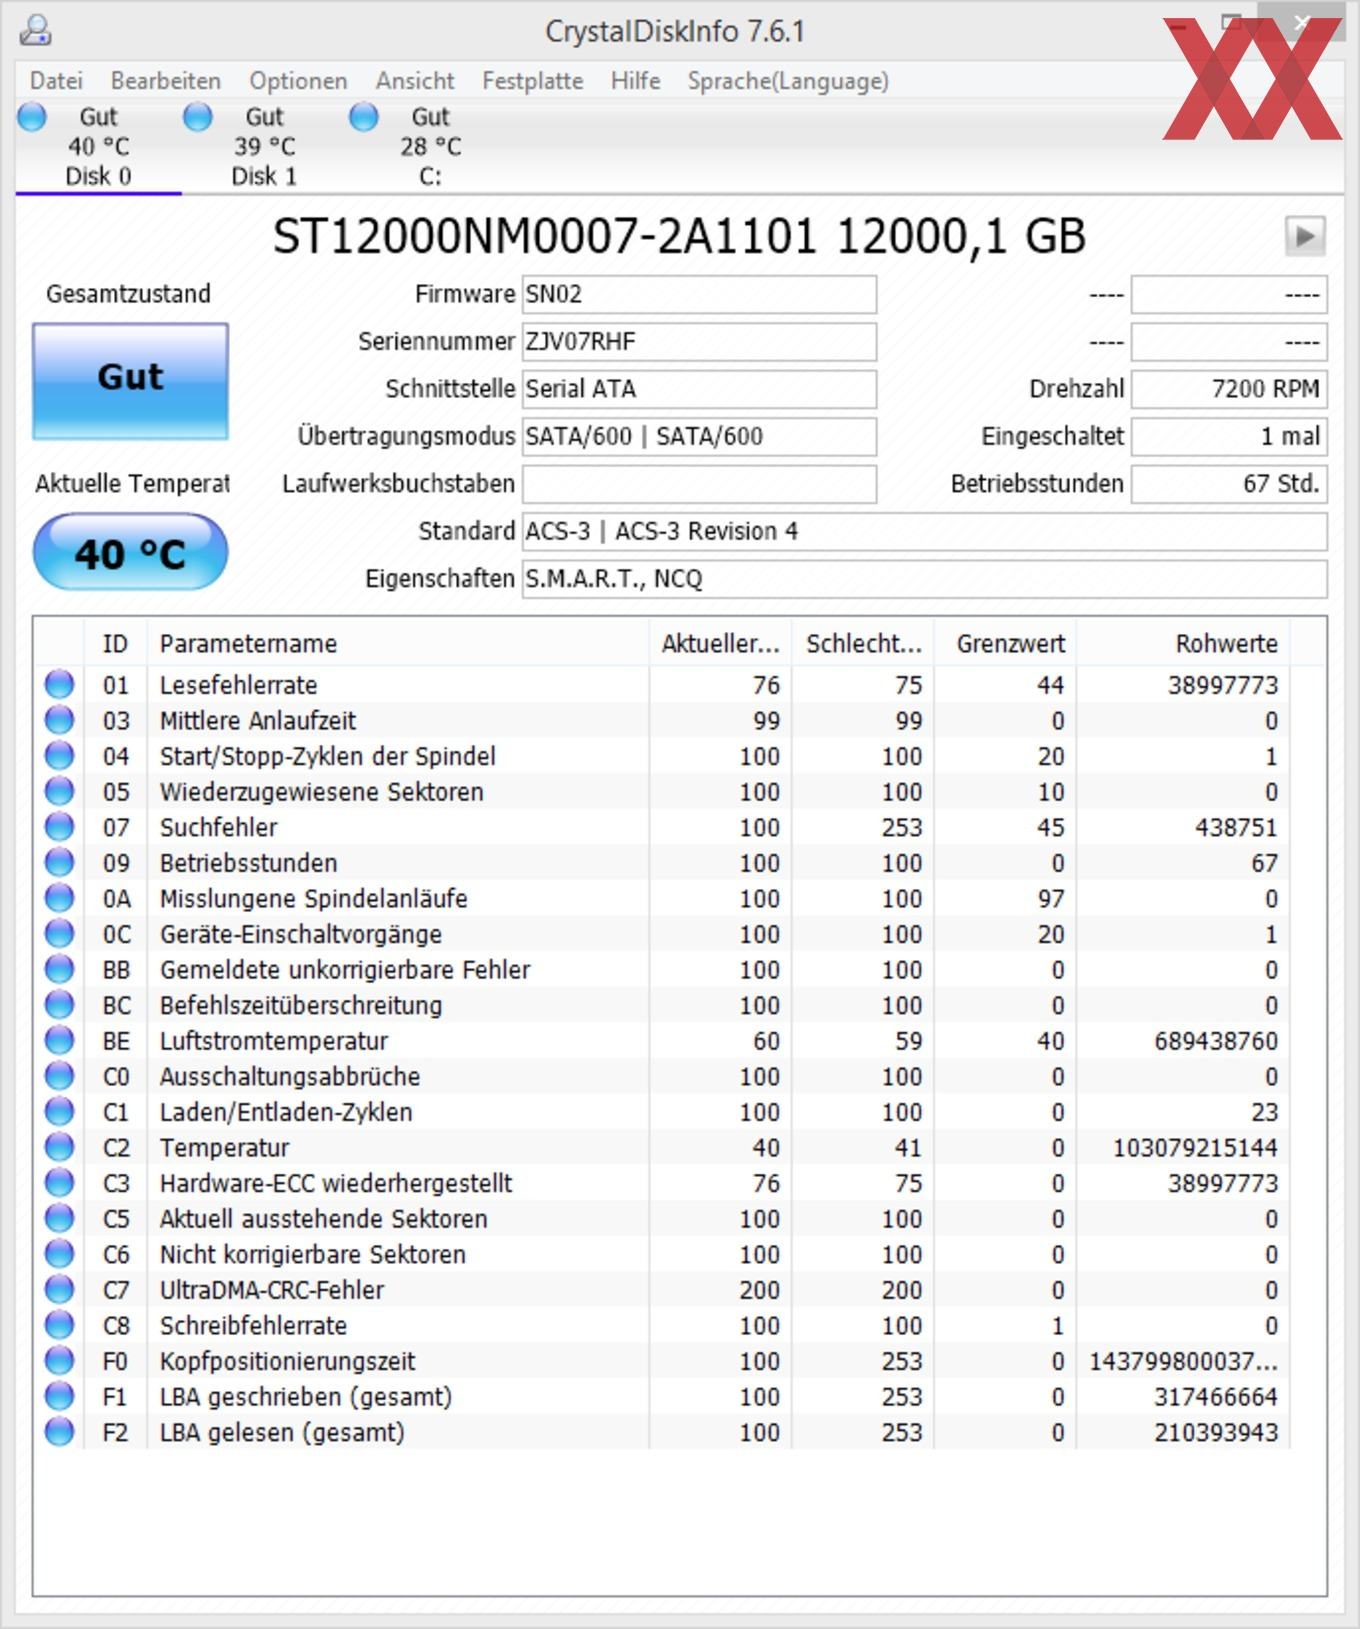The height and width of the screenshot is (1629, 1360).
Task: Click status orb of Mittlere Anlaufzeit row
Action: click(x=60, y=721)
